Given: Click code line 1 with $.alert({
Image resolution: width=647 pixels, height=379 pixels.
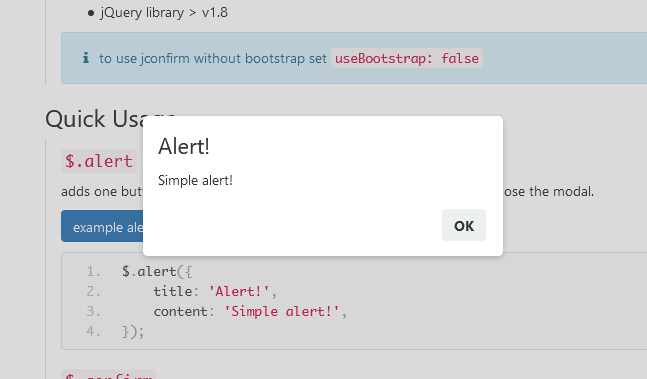Looking at the screenshot, I should (157, 271).
